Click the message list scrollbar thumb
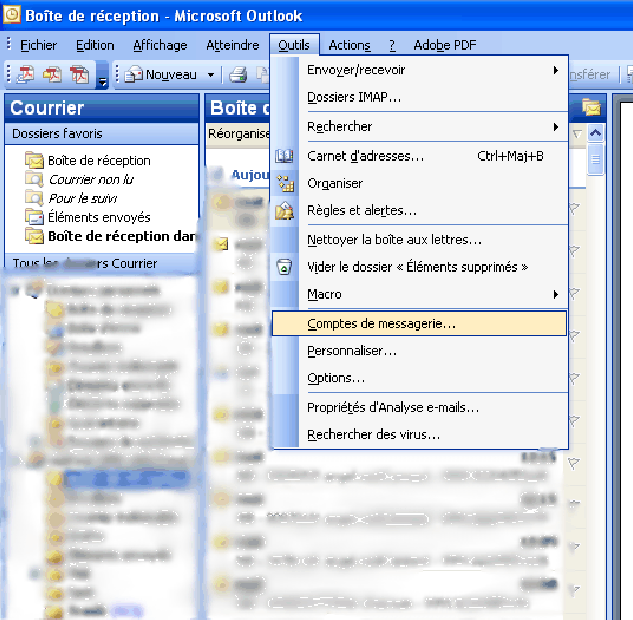Screen dimensions: 633x620 (595, 159)
